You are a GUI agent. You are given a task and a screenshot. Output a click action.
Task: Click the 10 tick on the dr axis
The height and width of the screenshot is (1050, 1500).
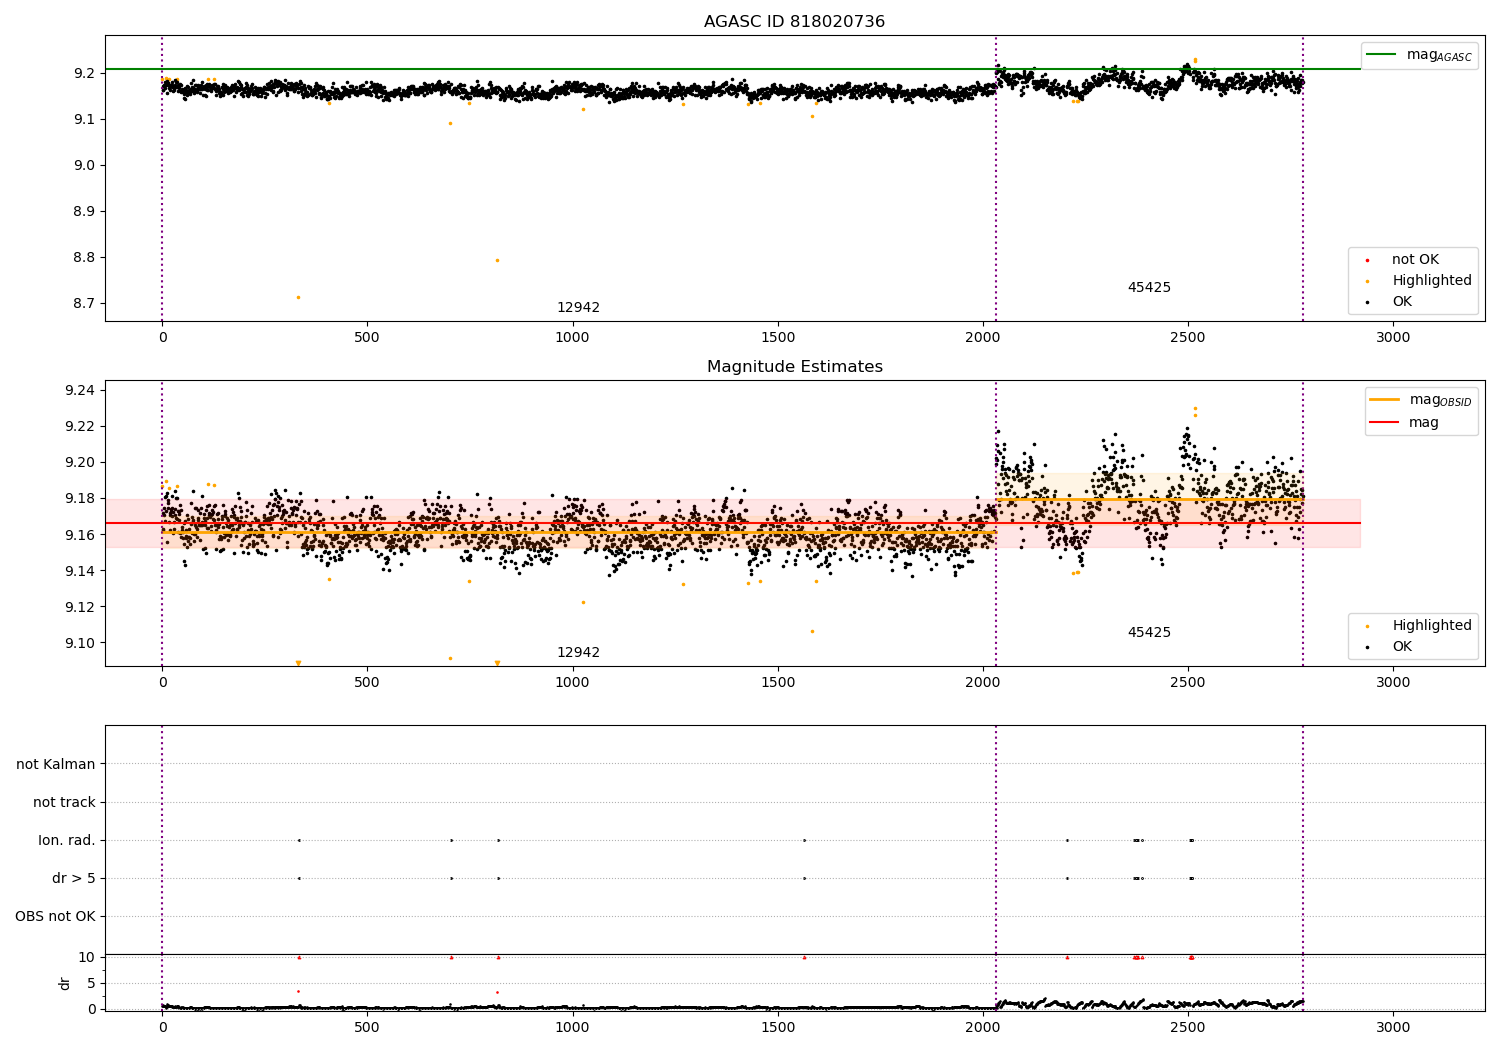pos(87,958)
